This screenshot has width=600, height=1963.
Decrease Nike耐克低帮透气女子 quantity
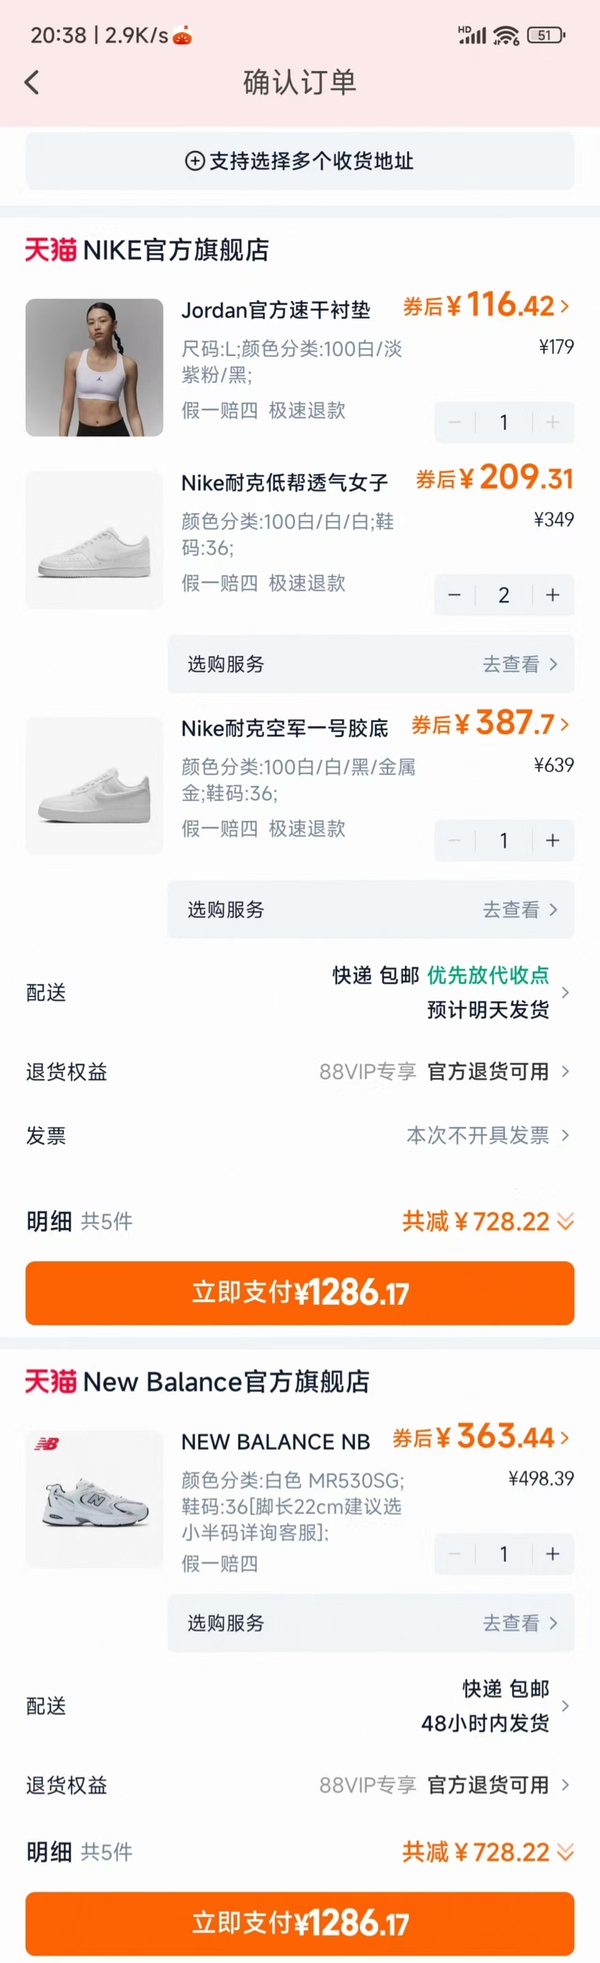point(454,595)
